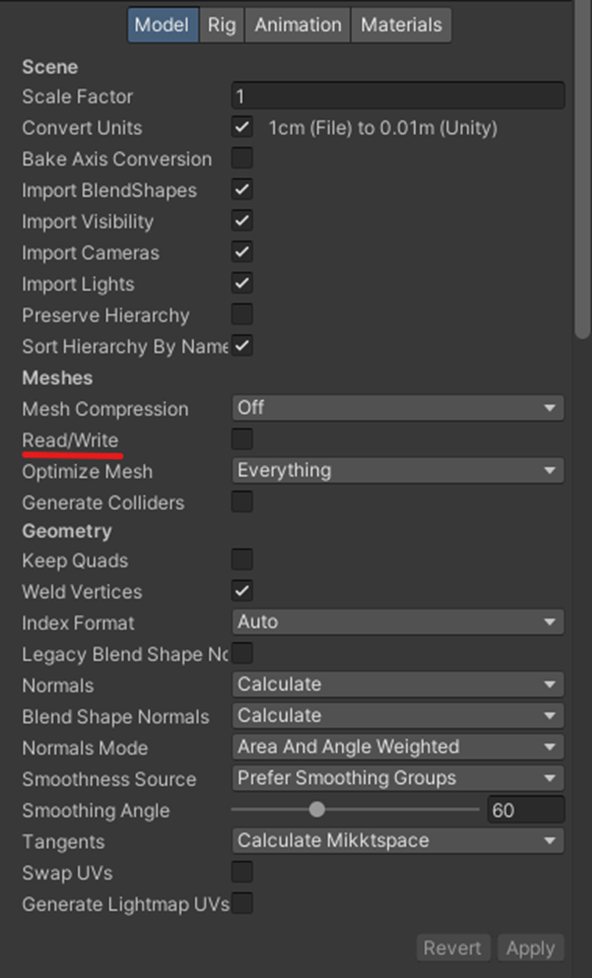
Task: Open the Tangents dropdown
Action: point(397,840)
